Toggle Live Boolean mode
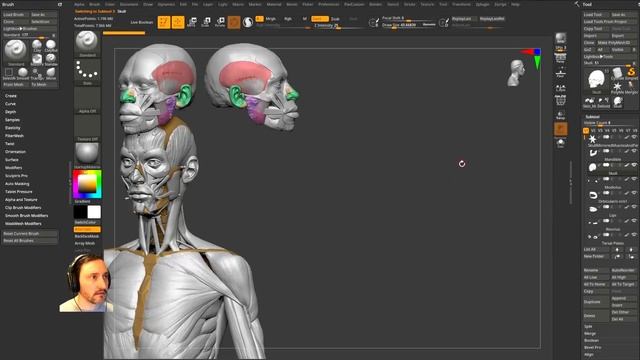This screenshot has height=360, width=640. click(x=142, y=22)
